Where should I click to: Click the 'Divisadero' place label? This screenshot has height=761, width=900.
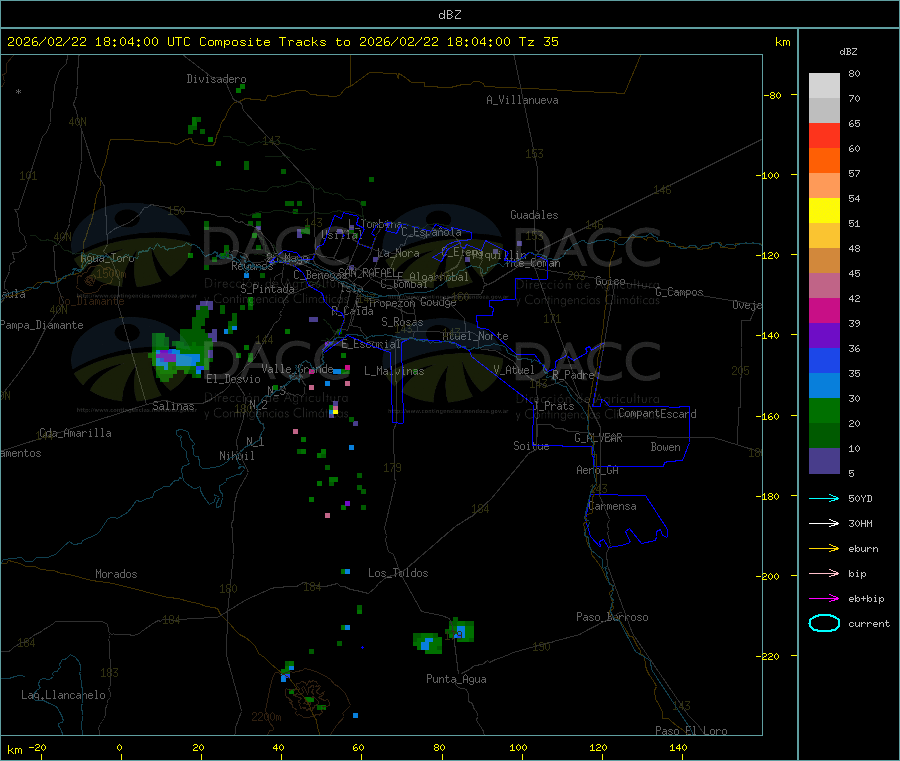[216, 79]
